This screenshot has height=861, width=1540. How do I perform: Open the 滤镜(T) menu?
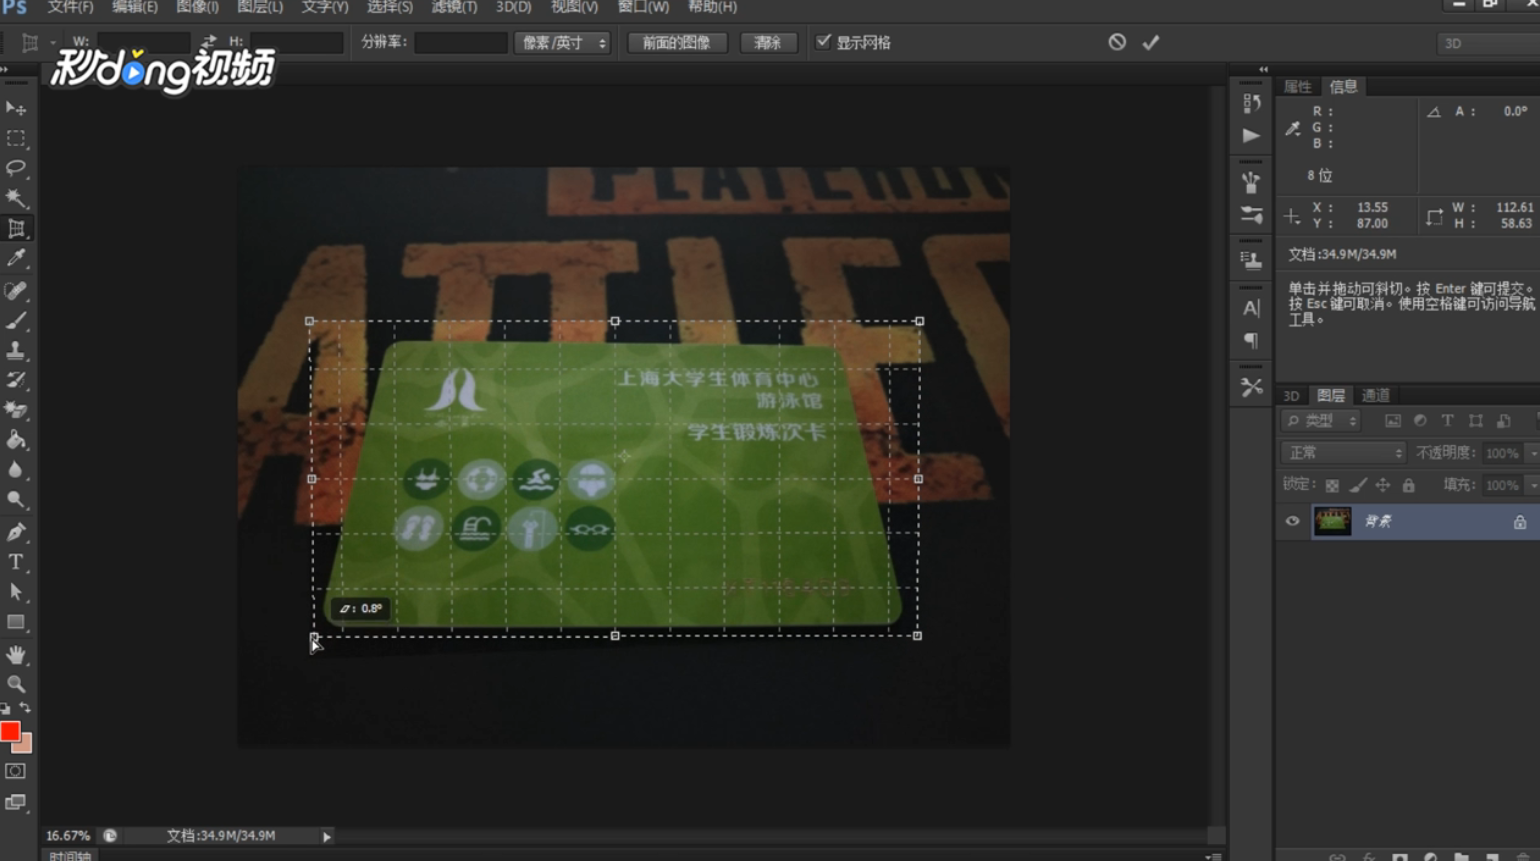454,7
